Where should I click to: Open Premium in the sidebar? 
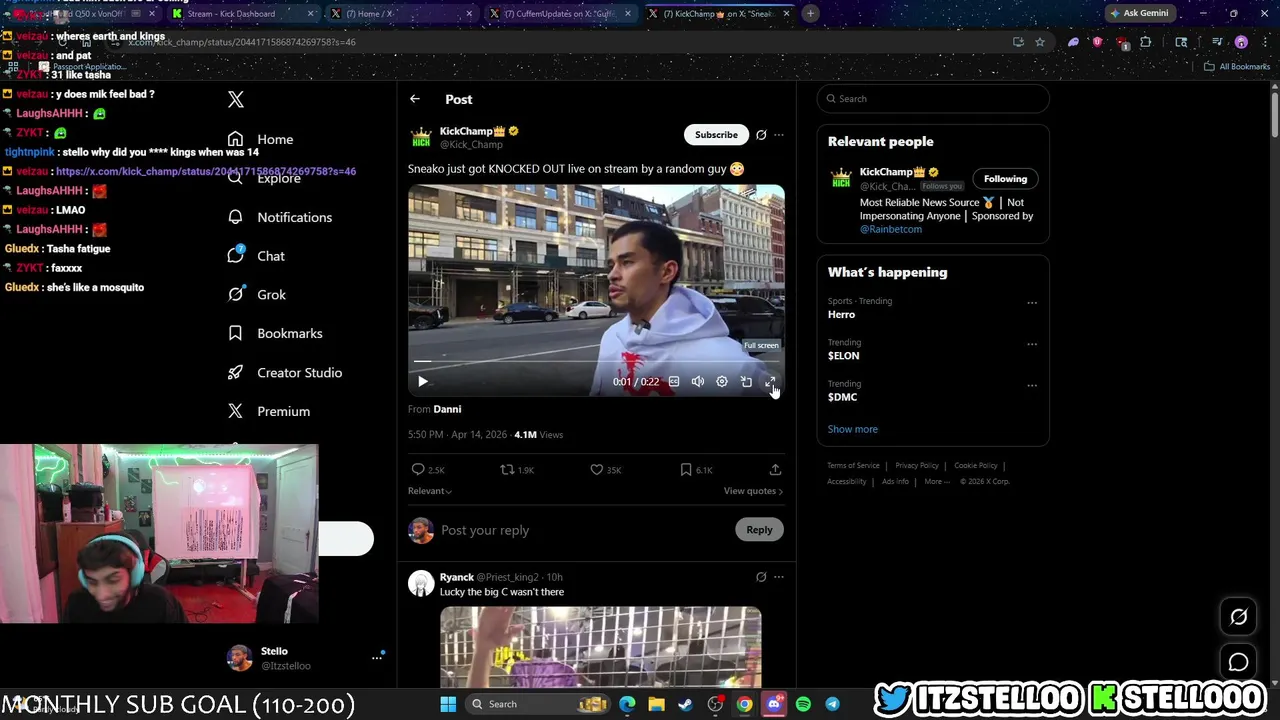(x=268, y=411)
